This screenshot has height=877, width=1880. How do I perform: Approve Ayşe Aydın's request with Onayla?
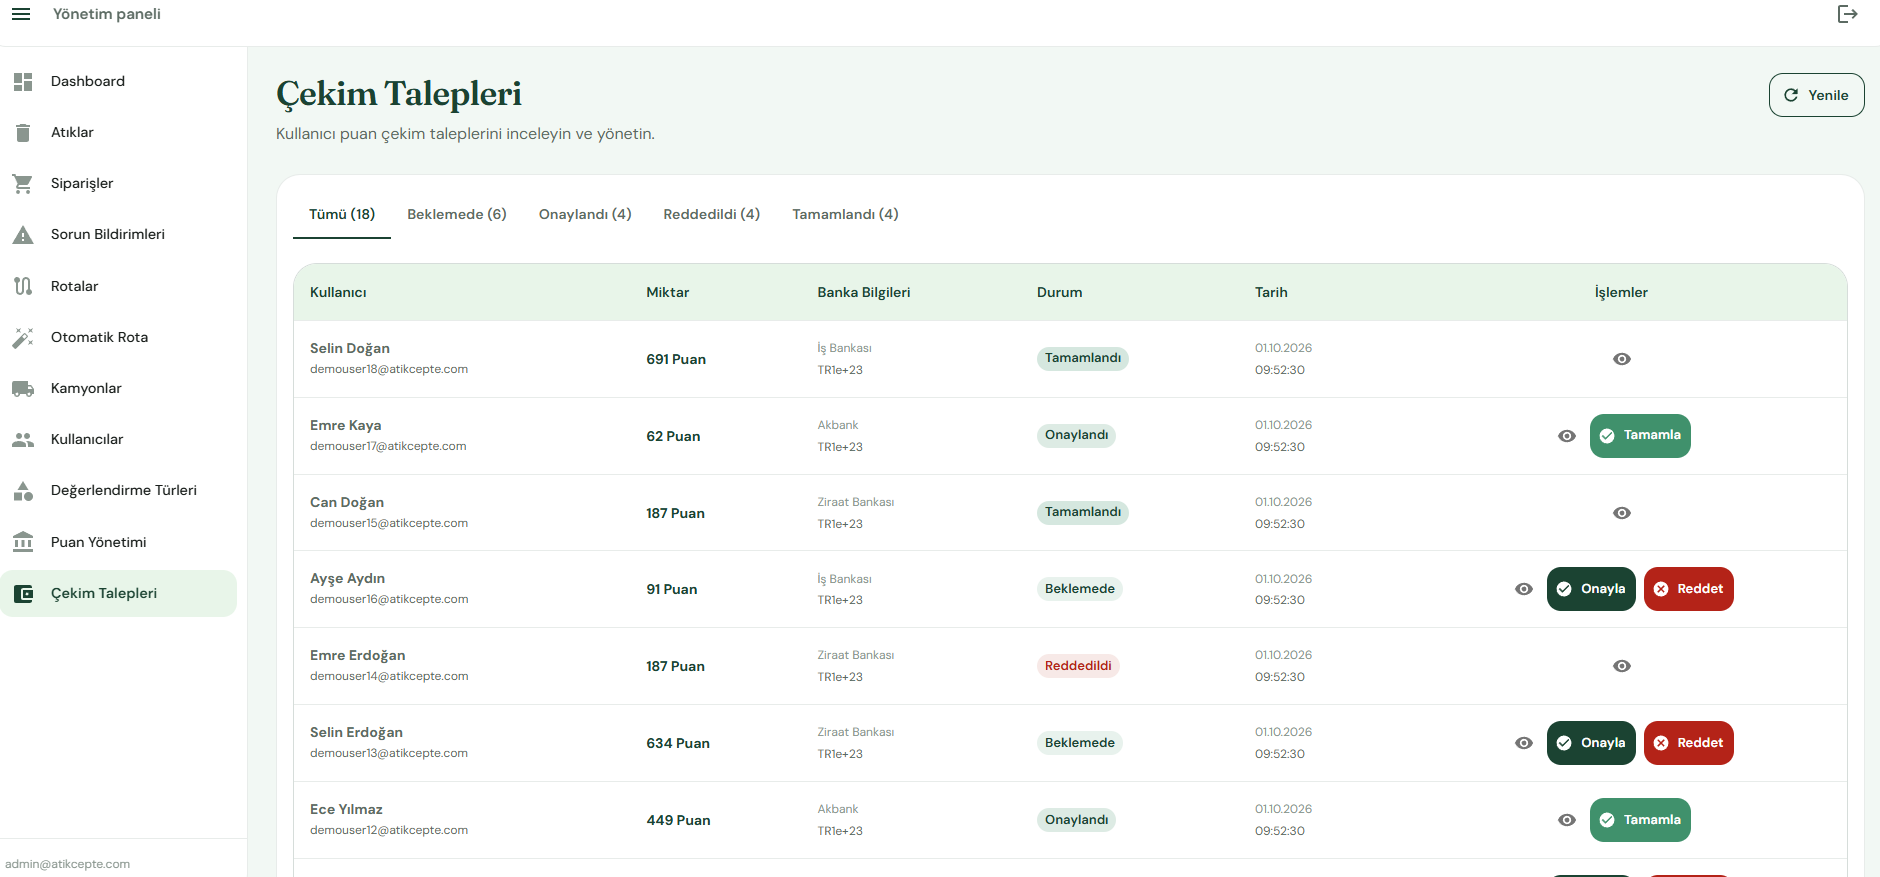tap(1591, 589)
